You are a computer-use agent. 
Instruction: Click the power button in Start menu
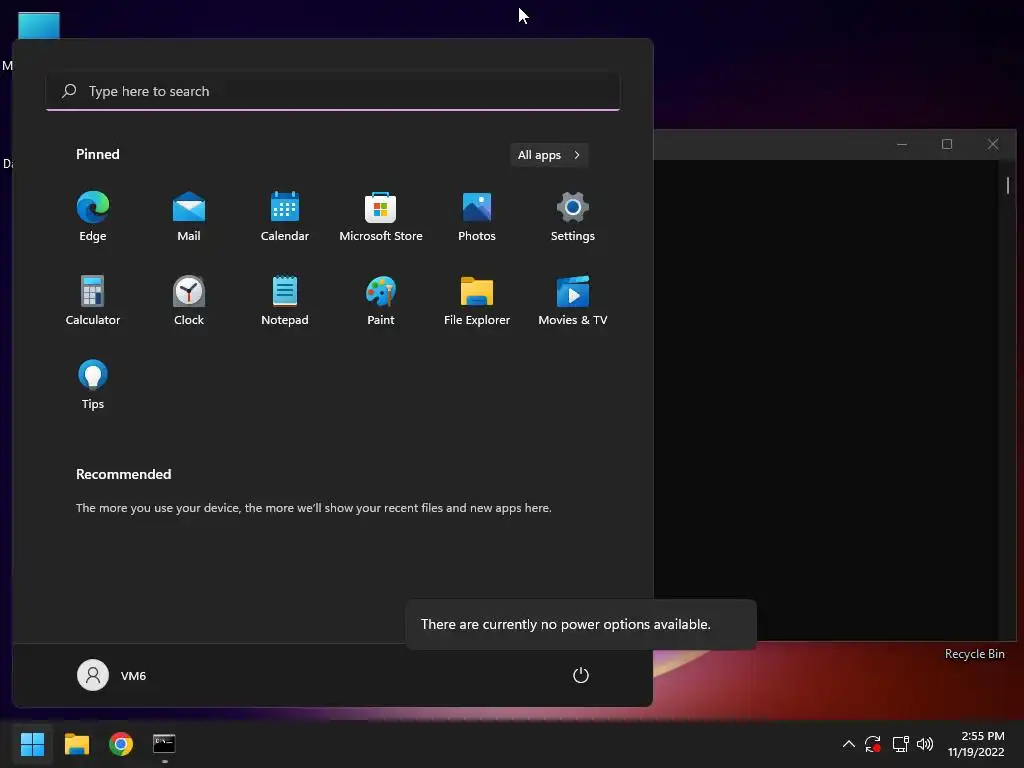(x=581, y=675)
